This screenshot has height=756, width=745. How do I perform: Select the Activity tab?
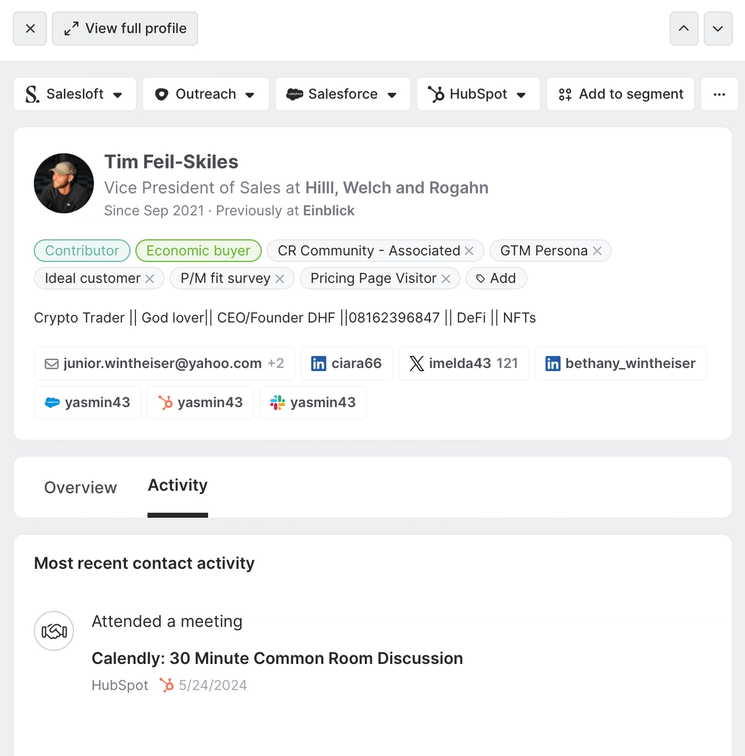tap(177, 486)
